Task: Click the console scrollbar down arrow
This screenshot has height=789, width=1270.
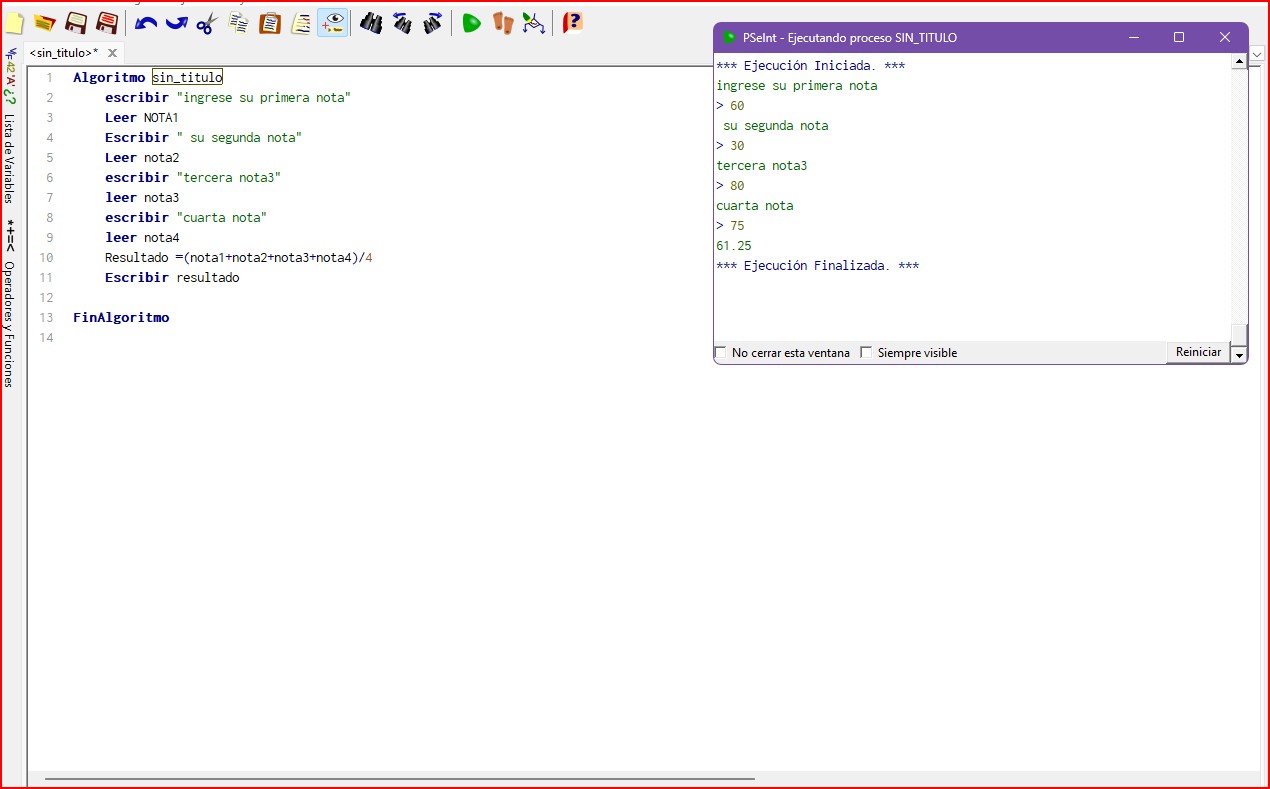Action: 1239,355
